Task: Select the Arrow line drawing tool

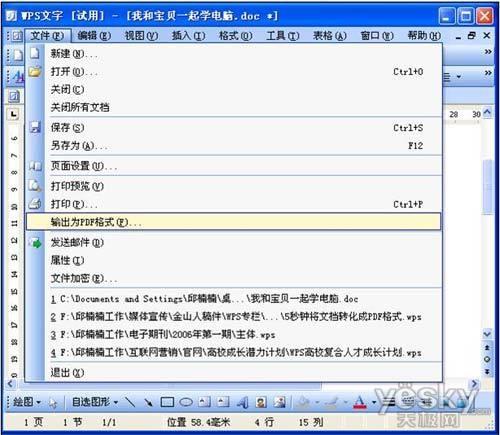Action: tap(148, 402)
